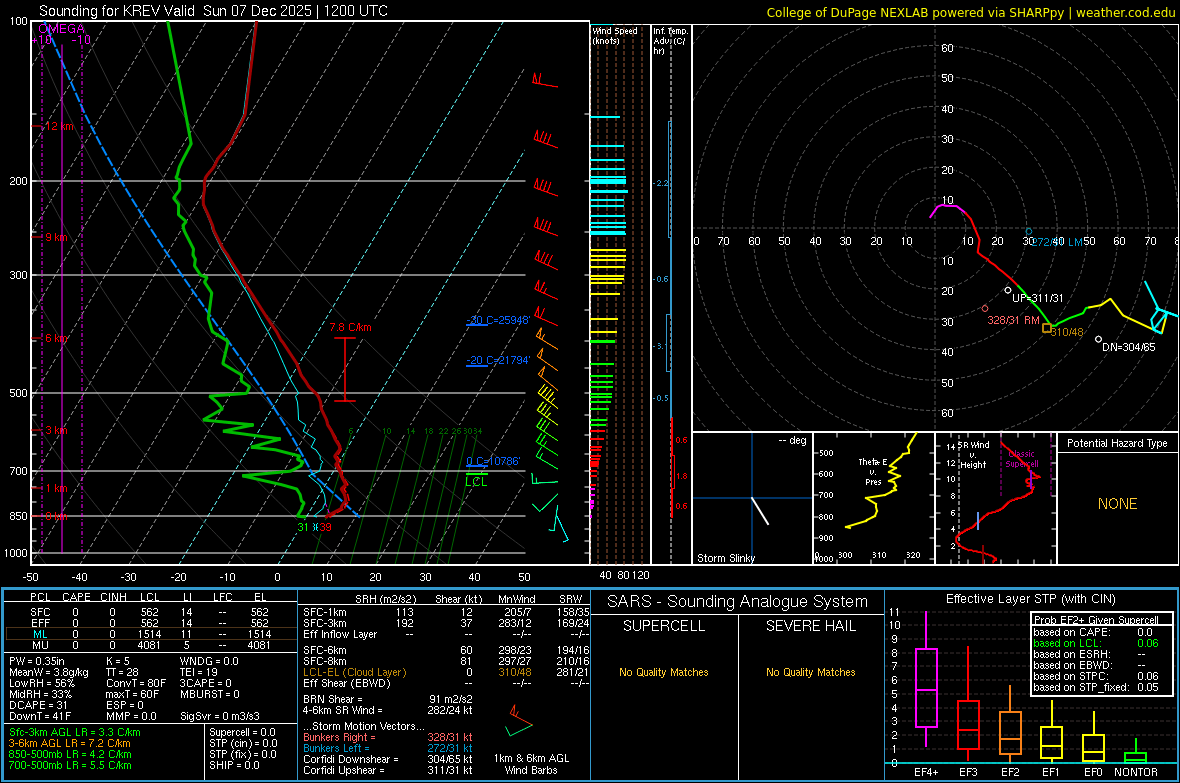
Task: Click the 328/31 RM storm motion label
Action: (x=1013, y=320)
